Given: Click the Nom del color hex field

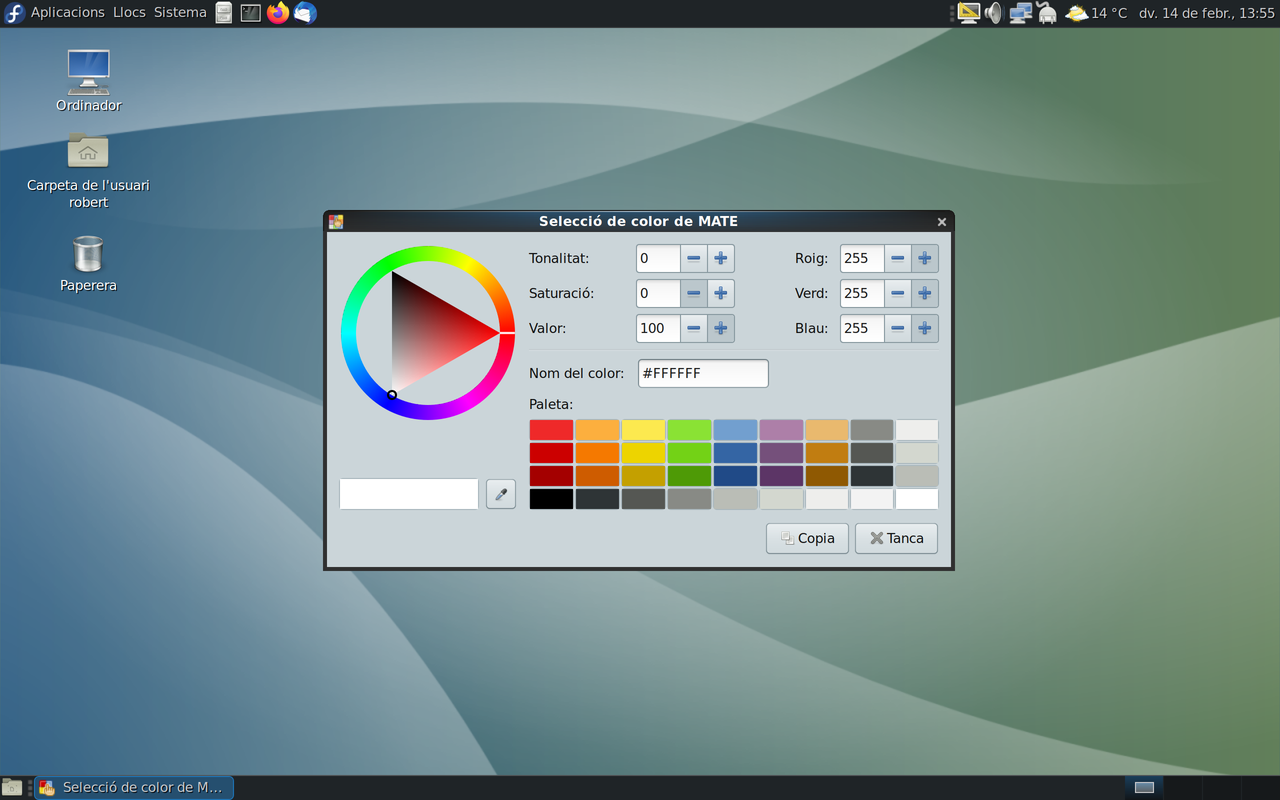Looking at the screenshot, I should [703, 373].
